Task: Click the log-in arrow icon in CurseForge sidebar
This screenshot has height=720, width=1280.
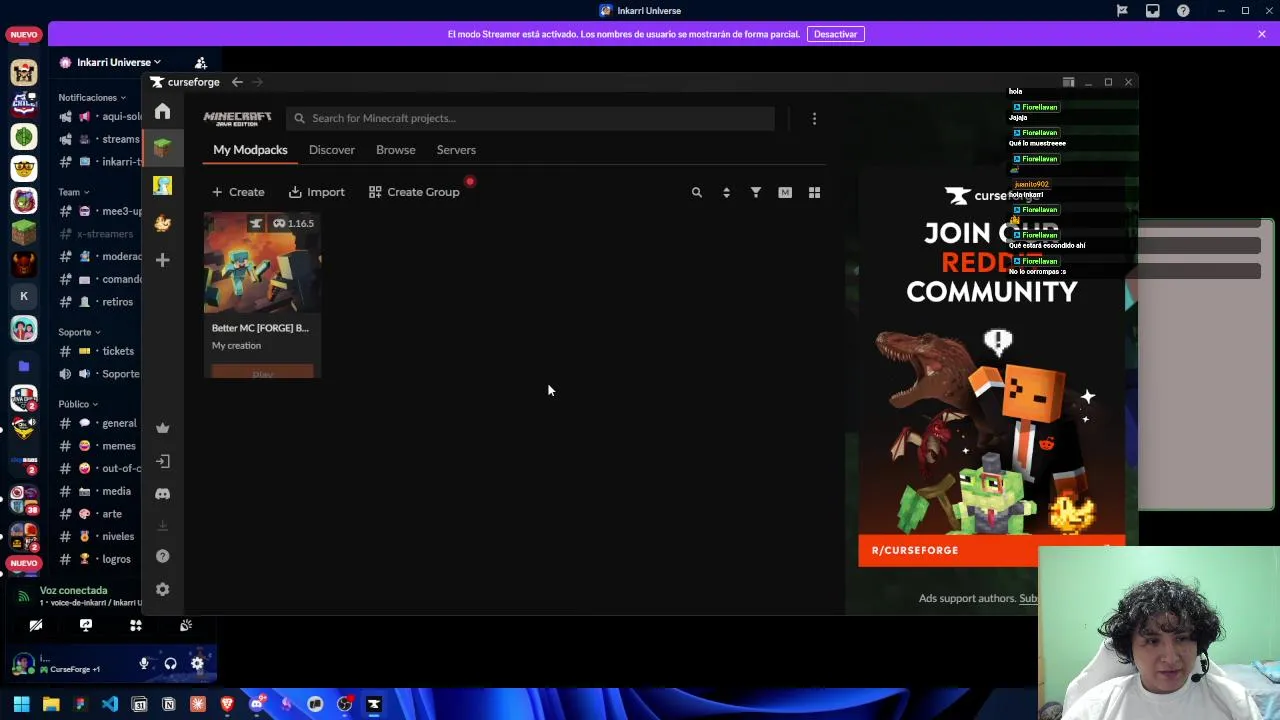Action: click(x=163, y=461)
